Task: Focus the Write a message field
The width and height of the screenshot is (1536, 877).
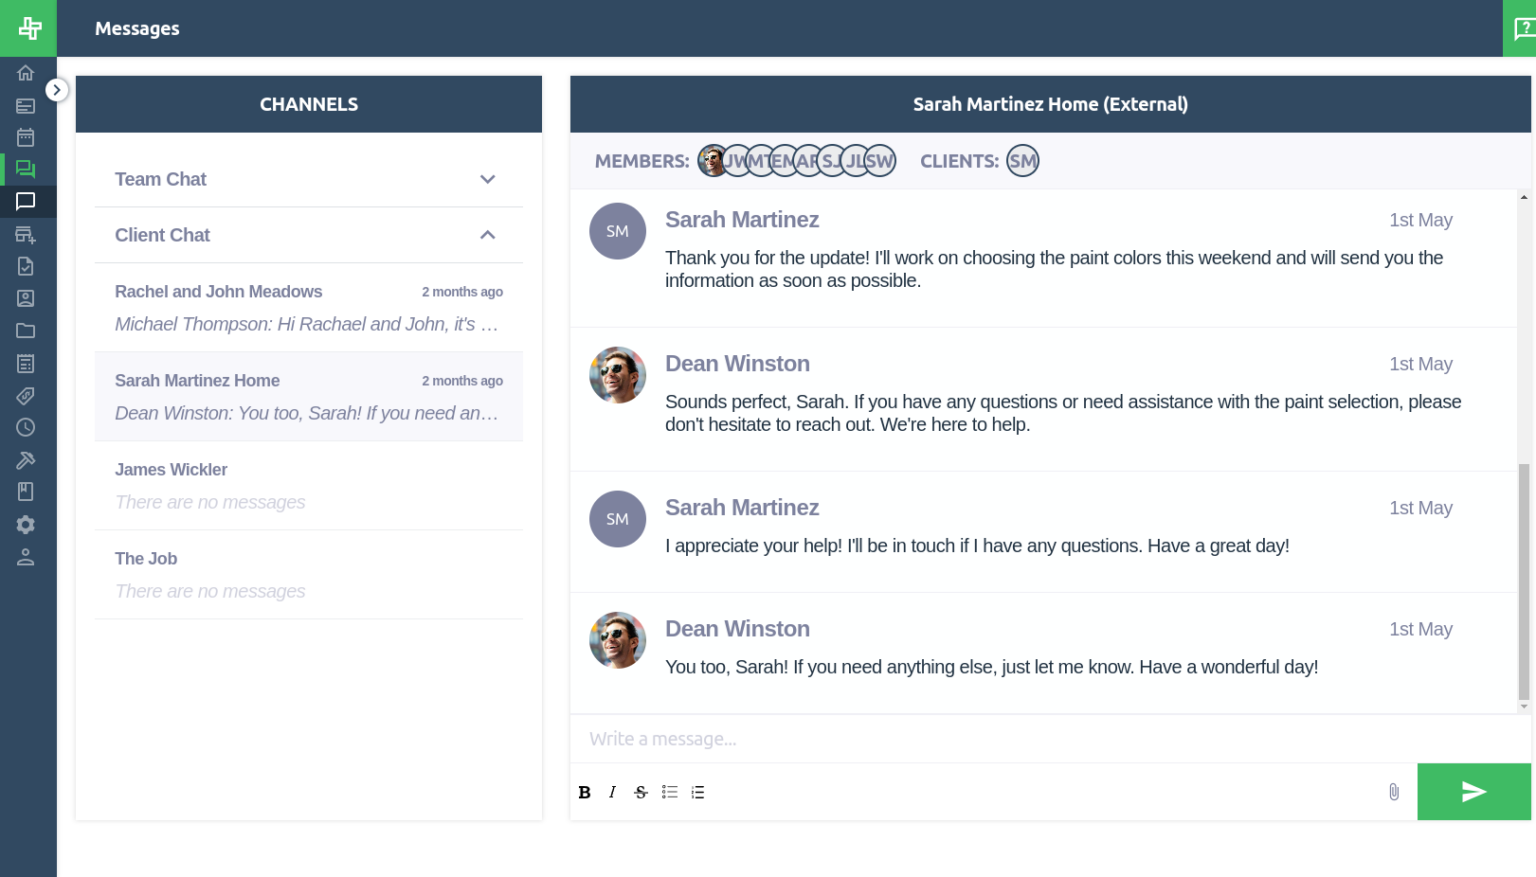Action: pos(1050,739)
